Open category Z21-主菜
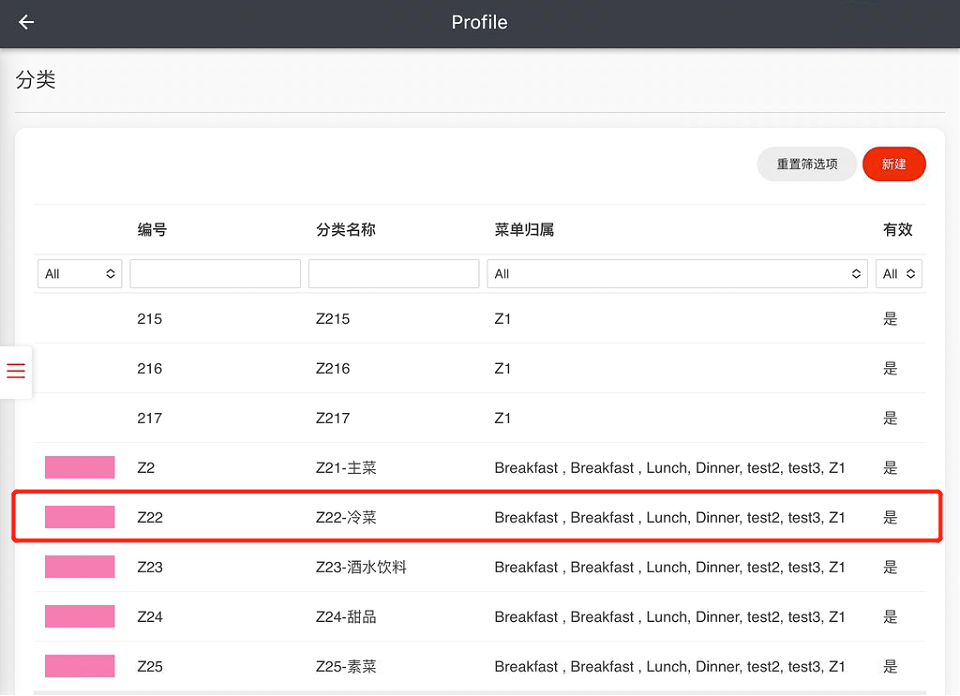 pos(346,468)
